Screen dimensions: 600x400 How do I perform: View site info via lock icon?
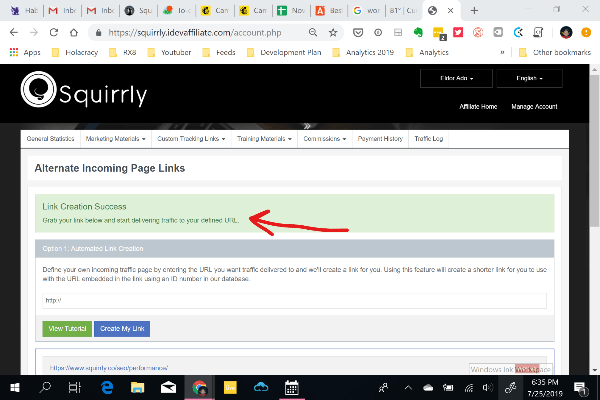98,33
